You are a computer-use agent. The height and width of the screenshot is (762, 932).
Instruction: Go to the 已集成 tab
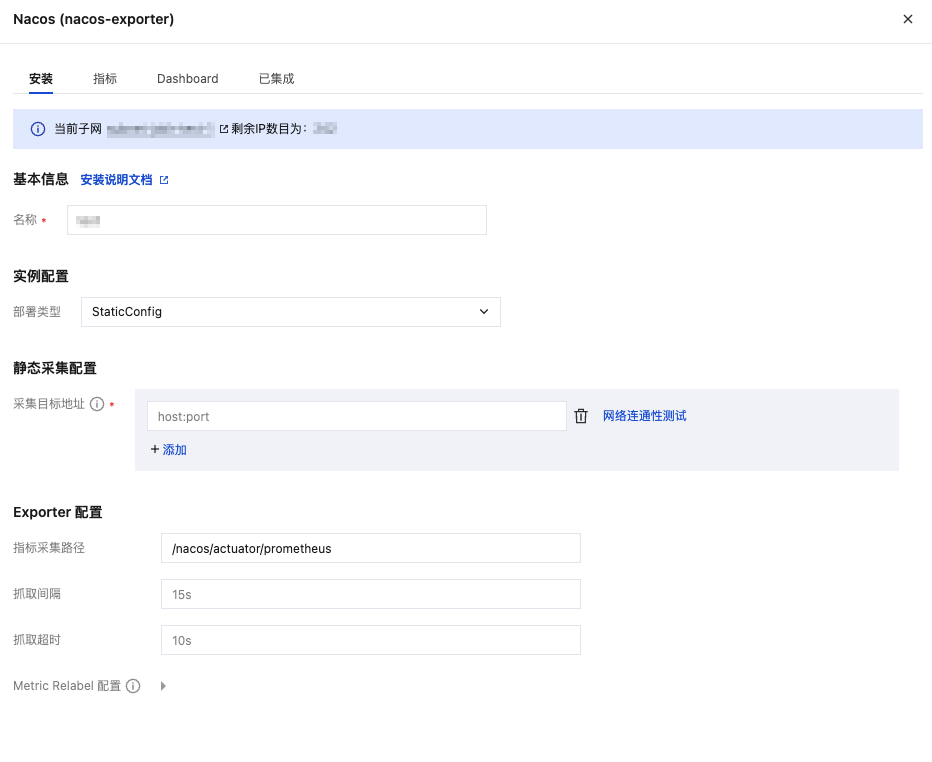pyautogui.click(x=276, y=79)
